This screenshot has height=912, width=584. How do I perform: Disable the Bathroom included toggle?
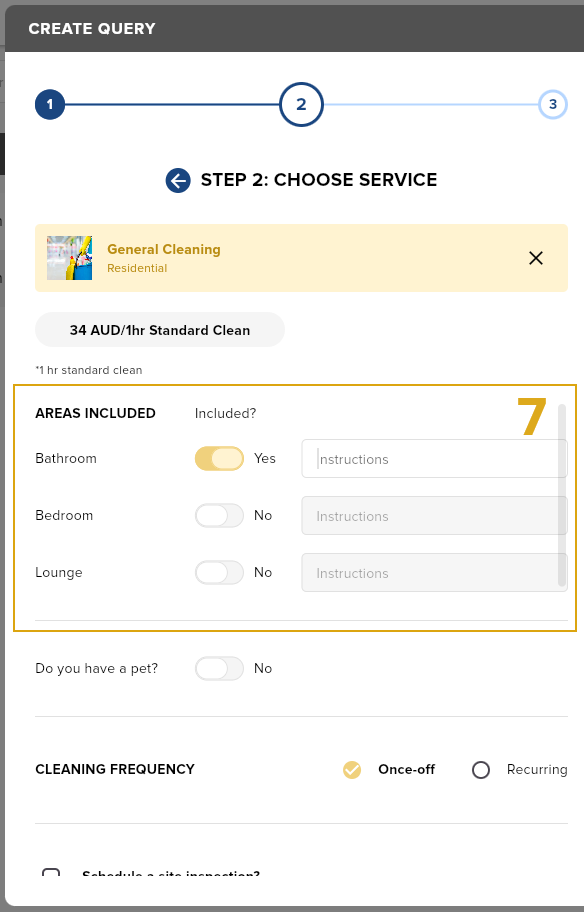coord(219,458)
